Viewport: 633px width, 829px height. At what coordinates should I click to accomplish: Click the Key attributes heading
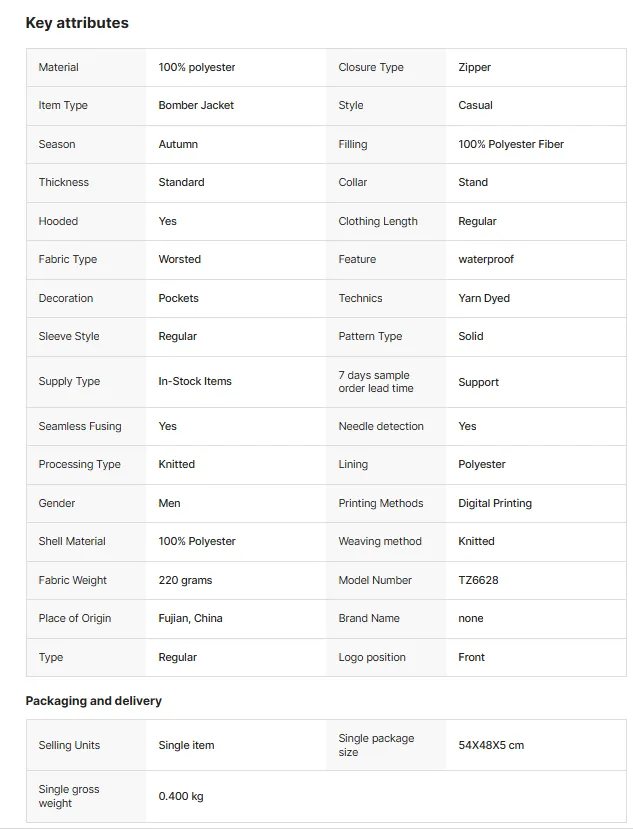point(77,23)
